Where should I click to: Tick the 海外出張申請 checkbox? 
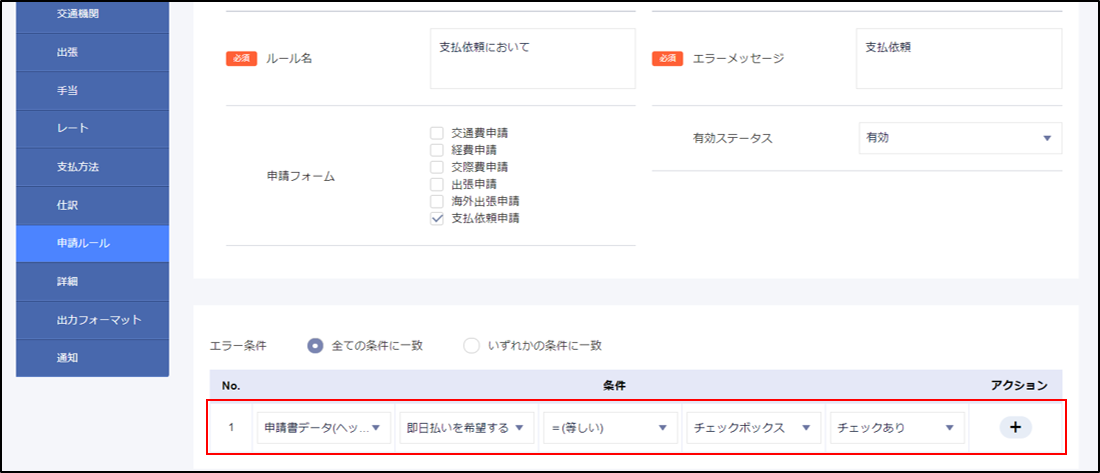437,201
